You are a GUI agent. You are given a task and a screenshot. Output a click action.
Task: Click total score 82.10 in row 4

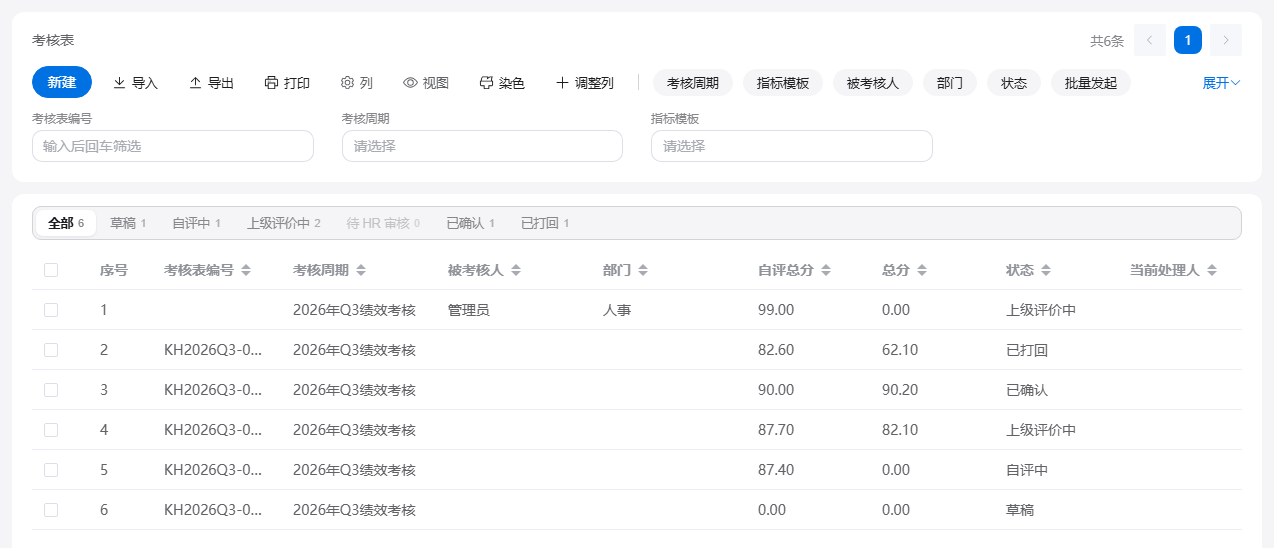point(900,430)
